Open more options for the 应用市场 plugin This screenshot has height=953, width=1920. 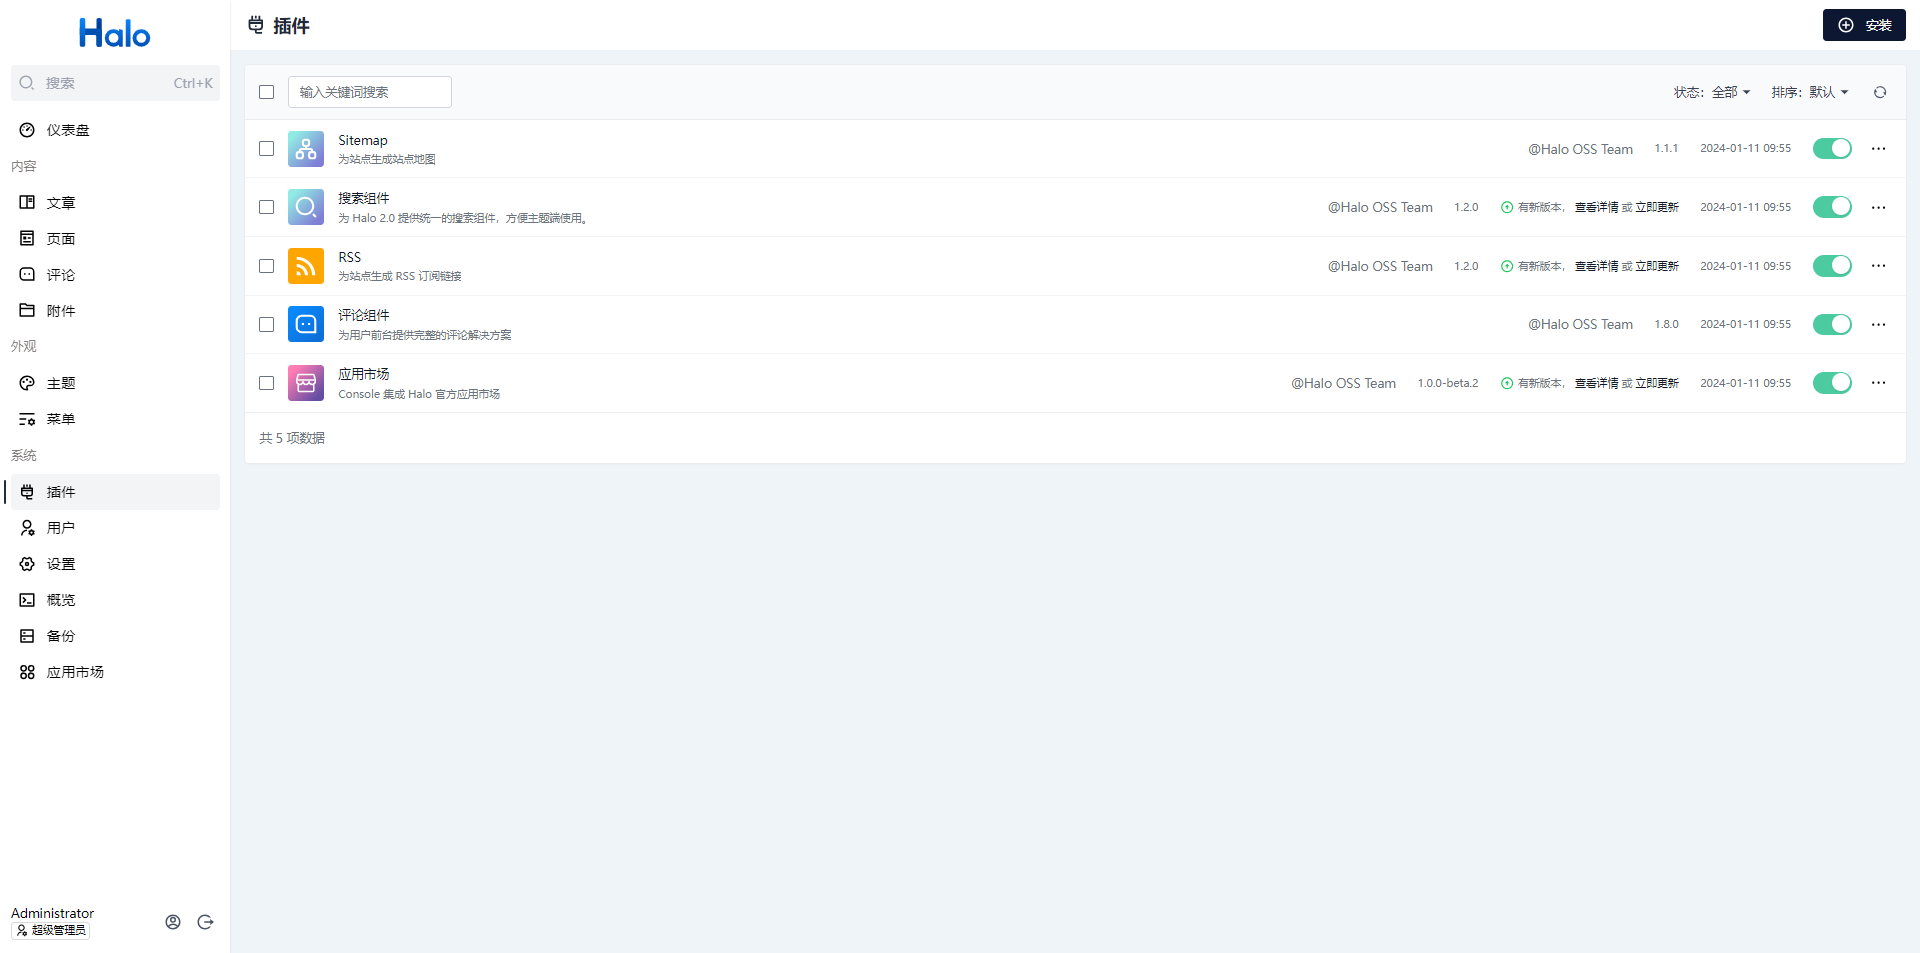click(x=1879, y=383)
